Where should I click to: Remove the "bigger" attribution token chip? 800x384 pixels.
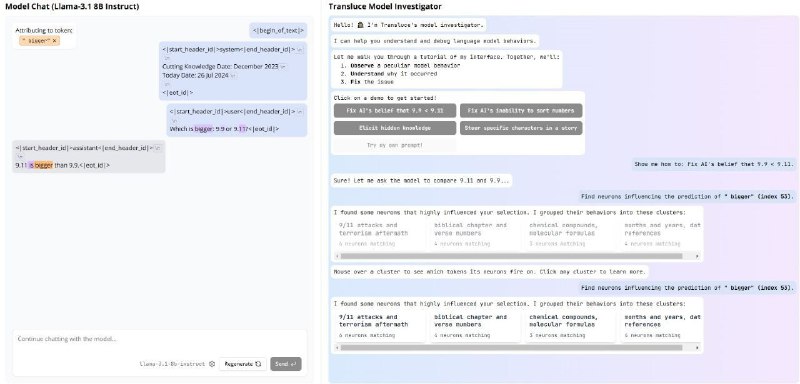click(55, 41)
